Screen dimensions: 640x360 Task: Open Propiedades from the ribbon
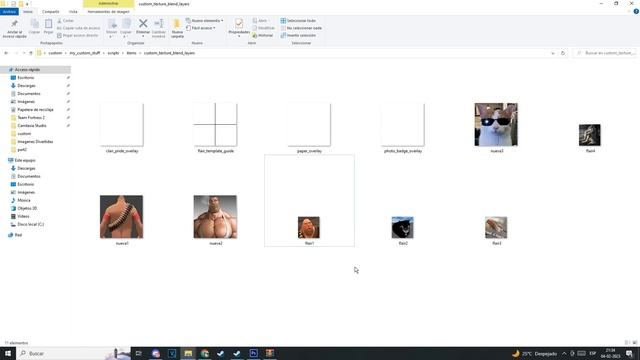click(239, 28)
